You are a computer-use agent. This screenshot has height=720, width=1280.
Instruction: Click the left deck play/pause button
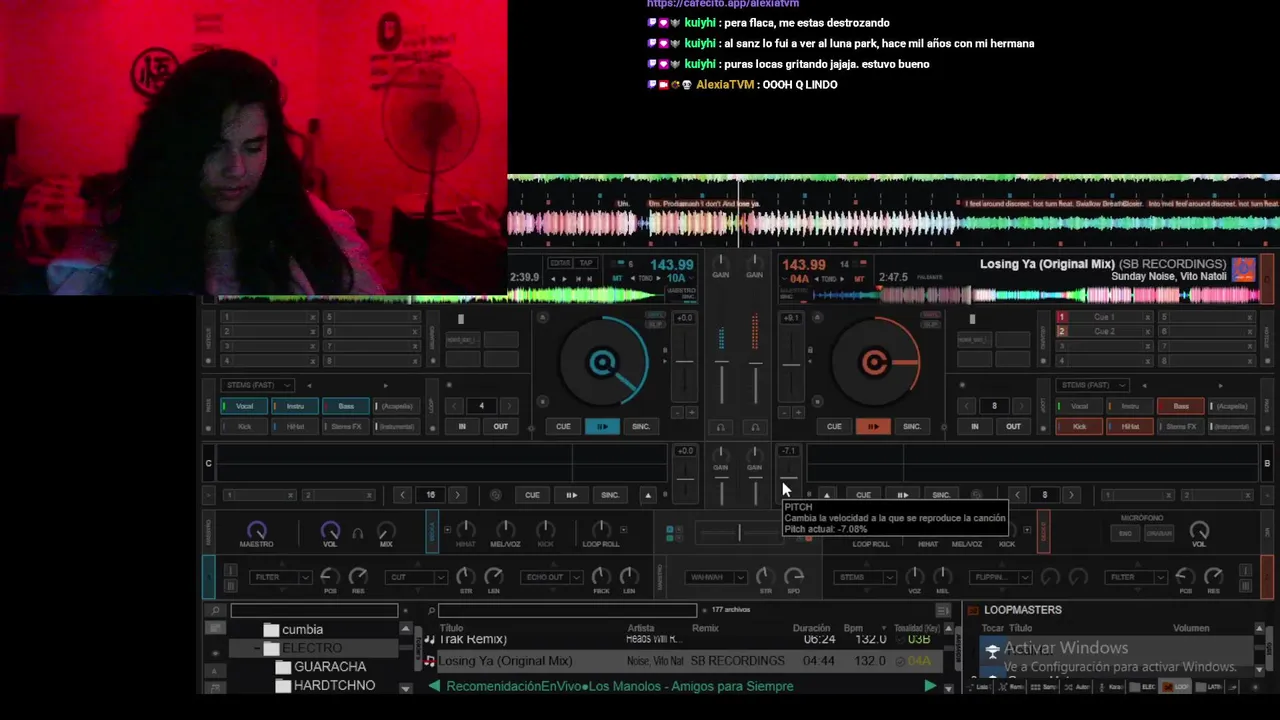[602, 426]
